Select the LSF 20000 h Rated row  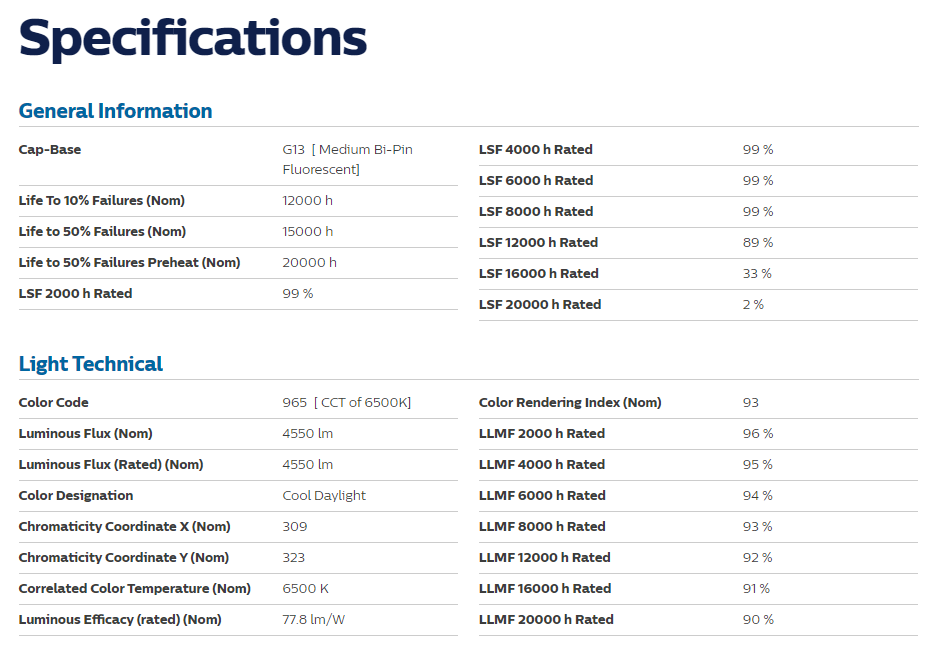[698, 305]
